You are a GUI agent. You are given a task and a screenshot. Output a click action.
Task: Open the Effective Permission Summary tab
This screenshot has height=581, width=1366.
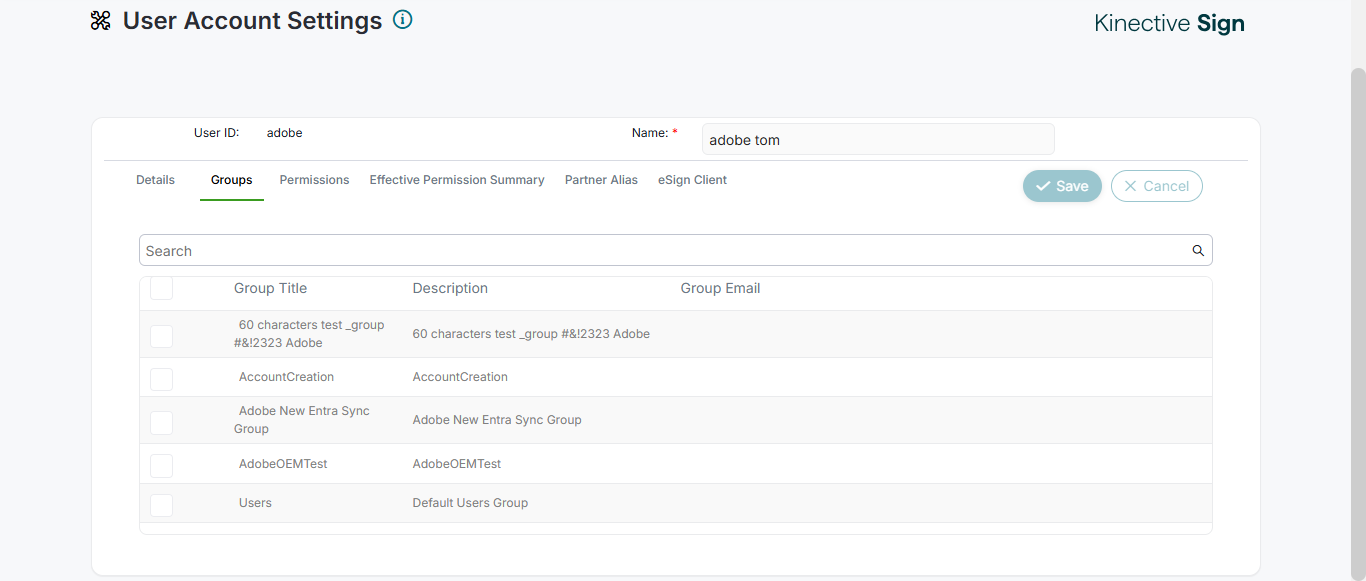click(457, 180)
